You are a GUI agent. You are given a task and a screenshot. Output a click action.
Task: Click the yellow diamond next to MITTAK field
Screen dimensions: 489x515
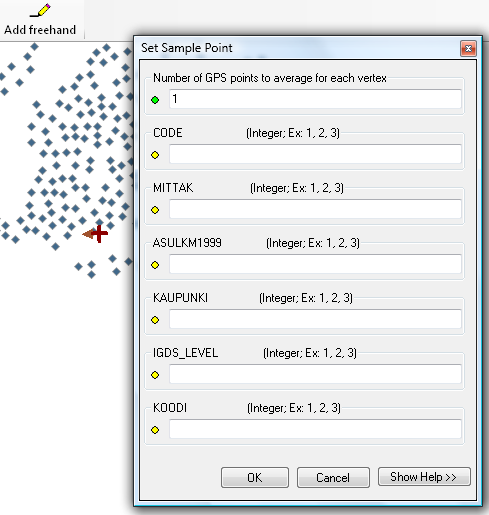(x=155, y=210)
